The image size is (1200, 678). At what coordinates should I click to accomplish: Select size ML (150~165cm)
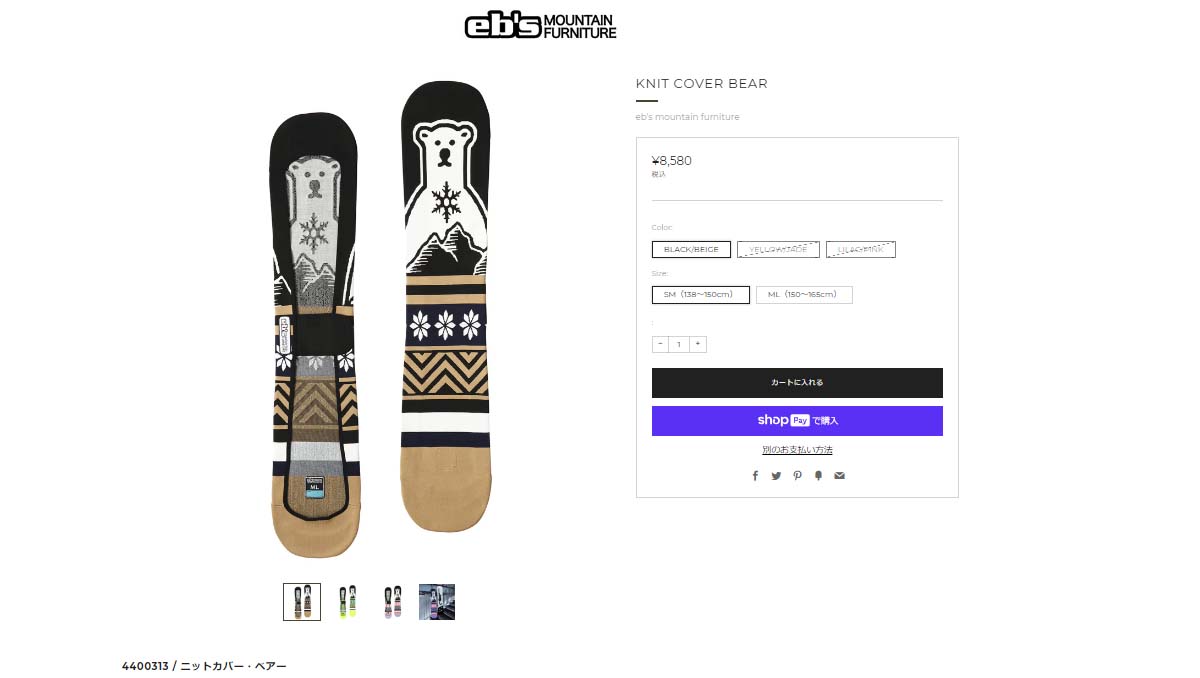coord(804,295)
